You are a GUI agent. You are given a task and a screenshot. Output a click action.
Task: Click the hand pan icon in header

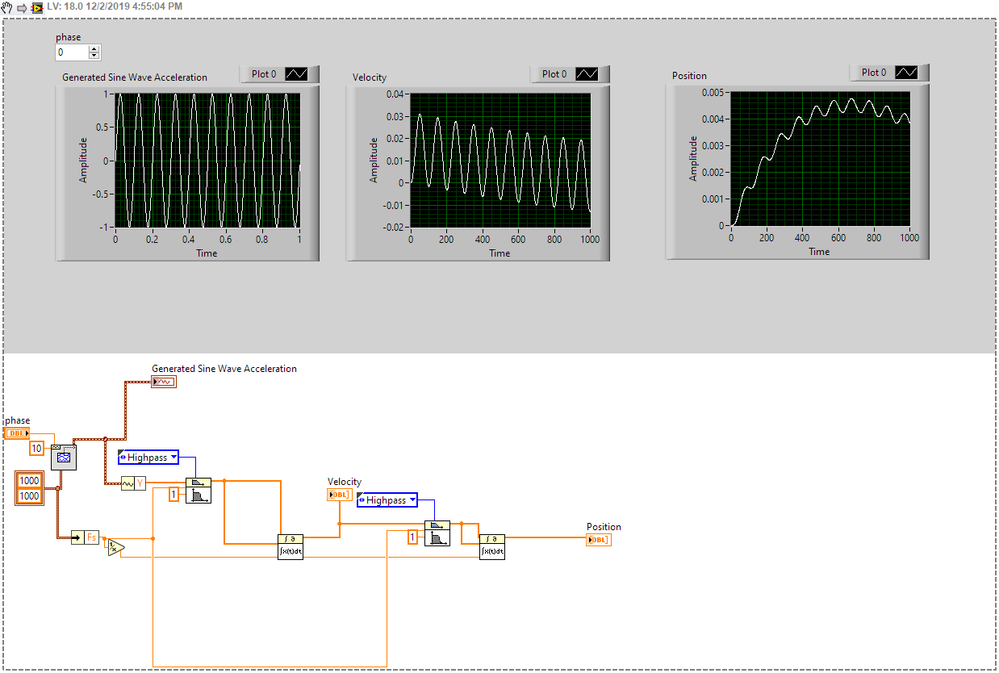coord(6,7)
